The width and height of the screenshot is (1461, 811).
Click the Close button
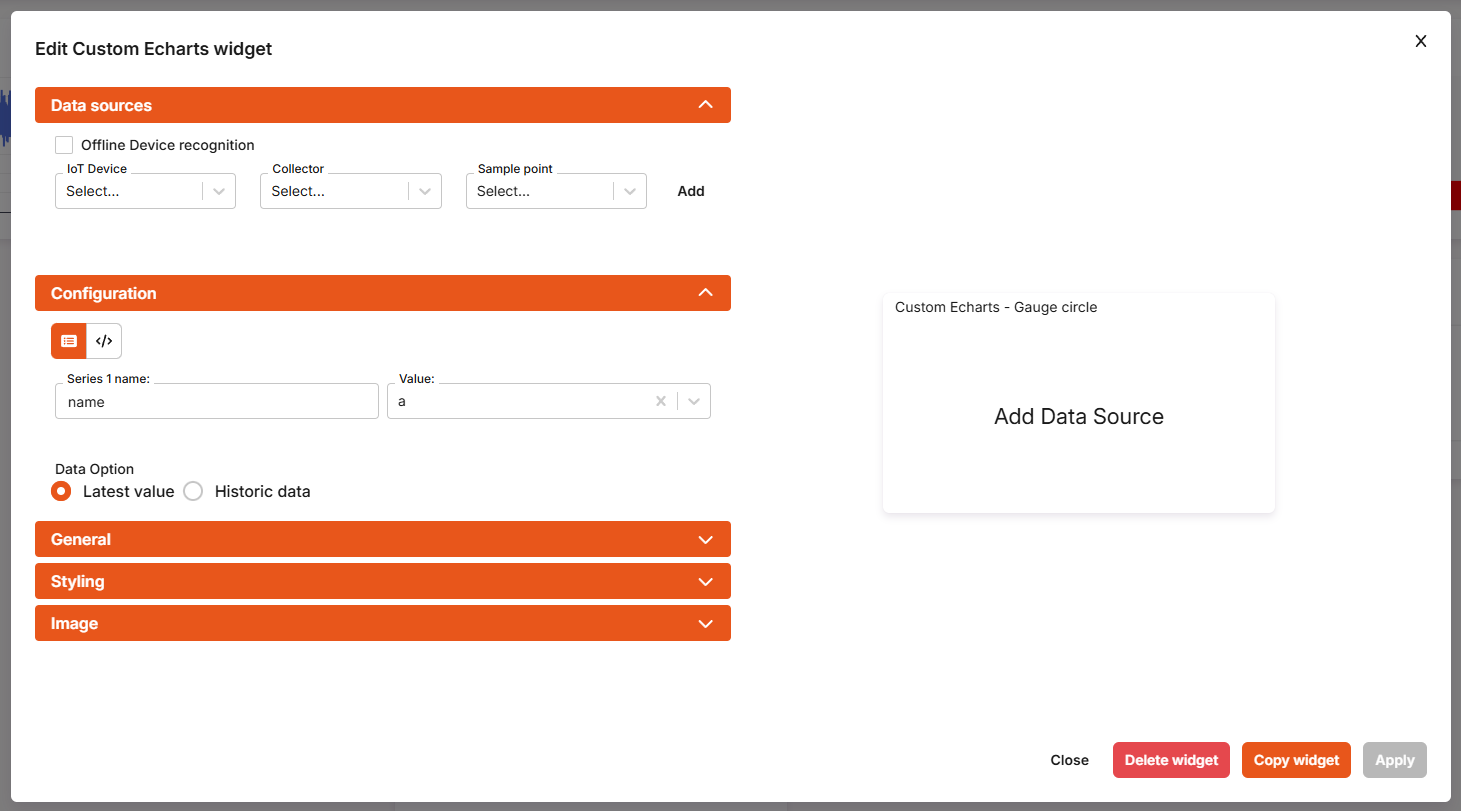(1069, 760)
